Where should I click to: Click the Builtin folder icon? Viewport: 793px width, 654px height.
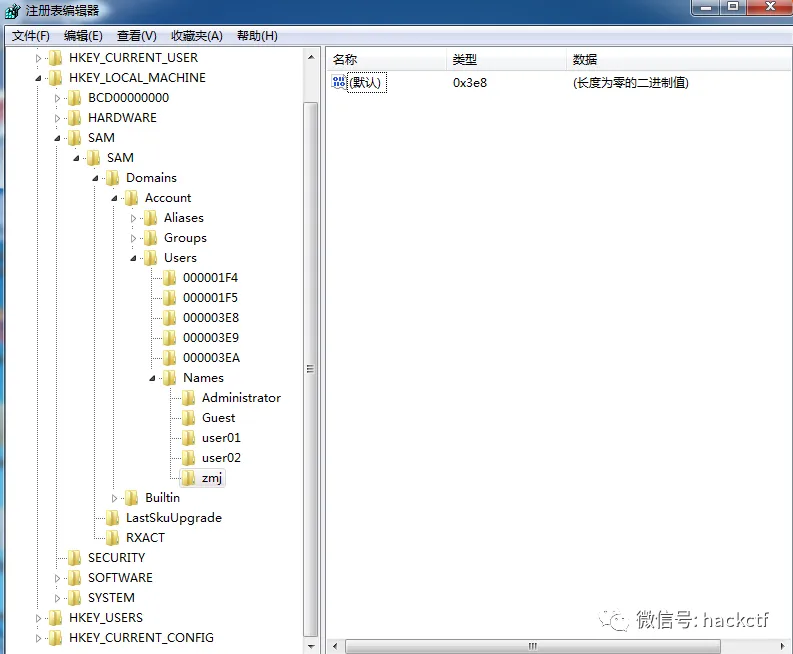131,498
